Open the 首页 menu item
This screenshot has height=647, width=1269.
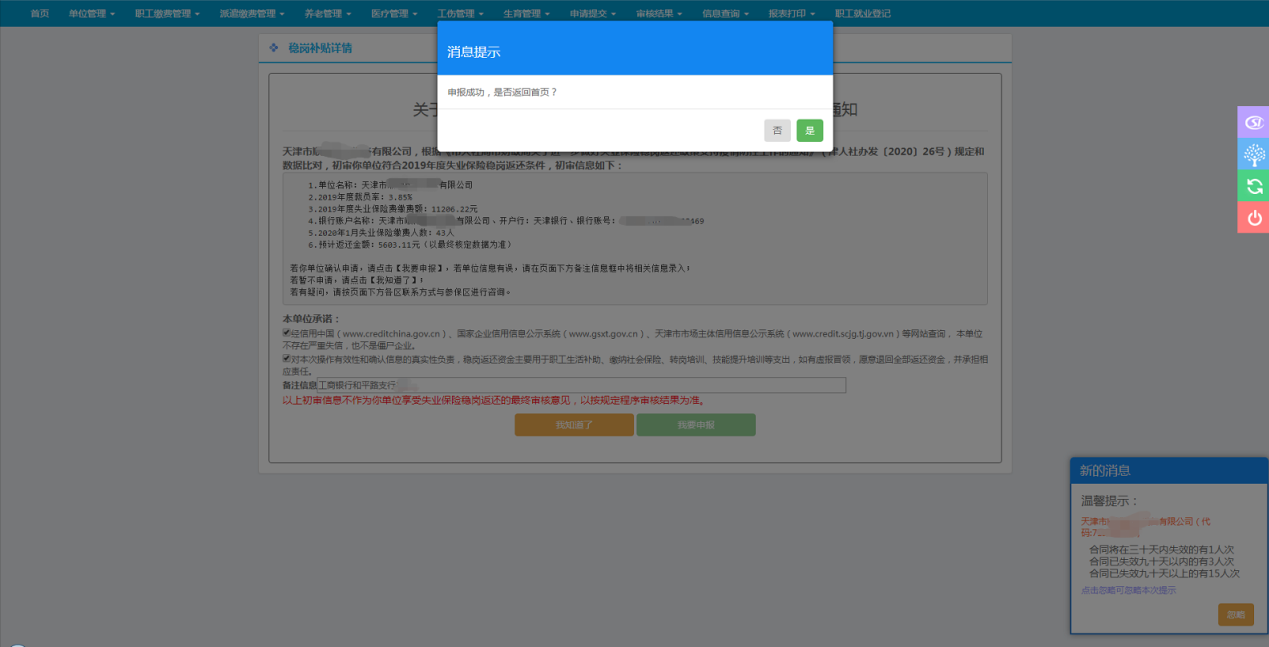pyautogui.click(x=40, y=14)
